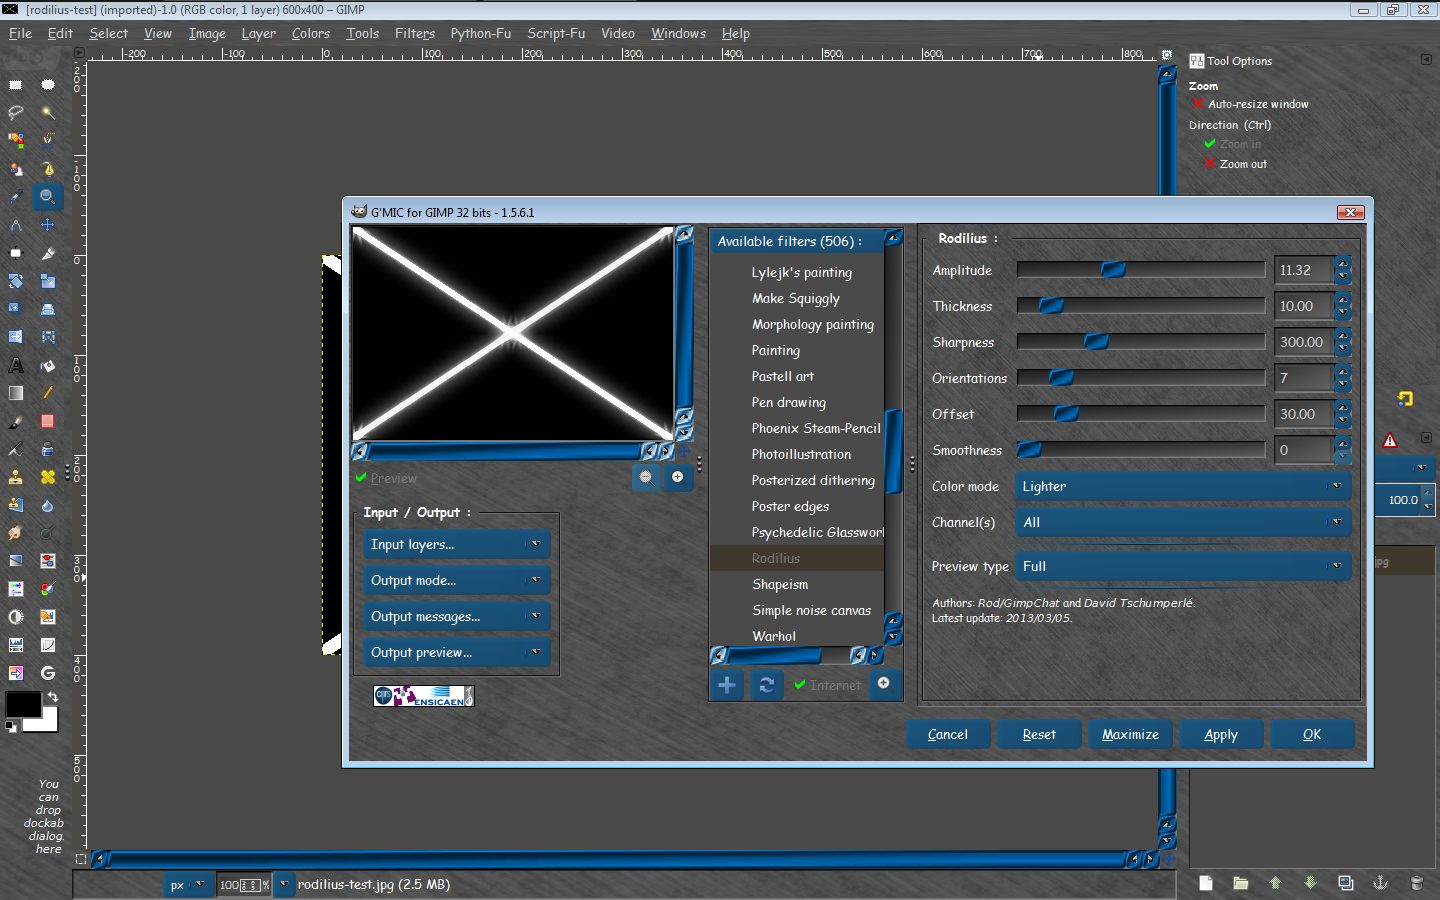The image size is (1440, 900).
Task: Select the Crop tool
Action: 48,253
